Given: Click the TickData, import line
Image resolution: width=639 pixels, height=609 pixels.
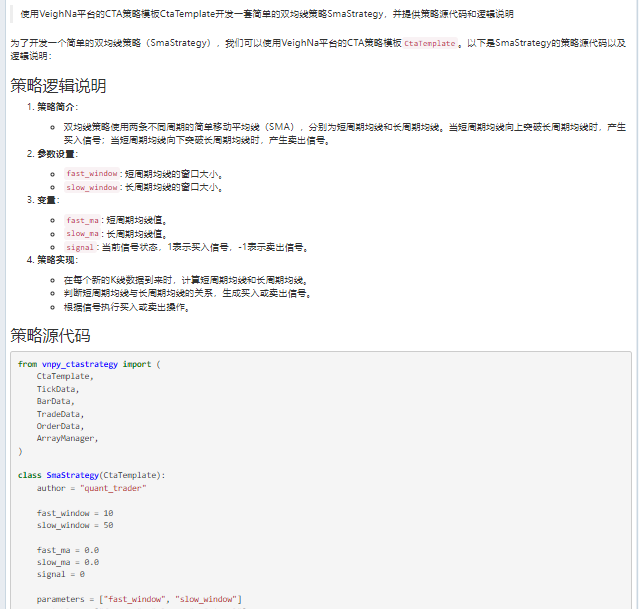Looking at the screenshot, I should [x=58, y=389].
